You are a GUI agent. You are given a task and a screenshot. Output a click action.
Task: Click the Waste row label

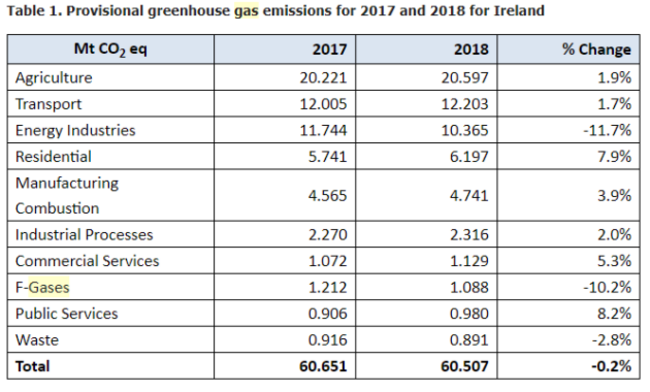37,340
